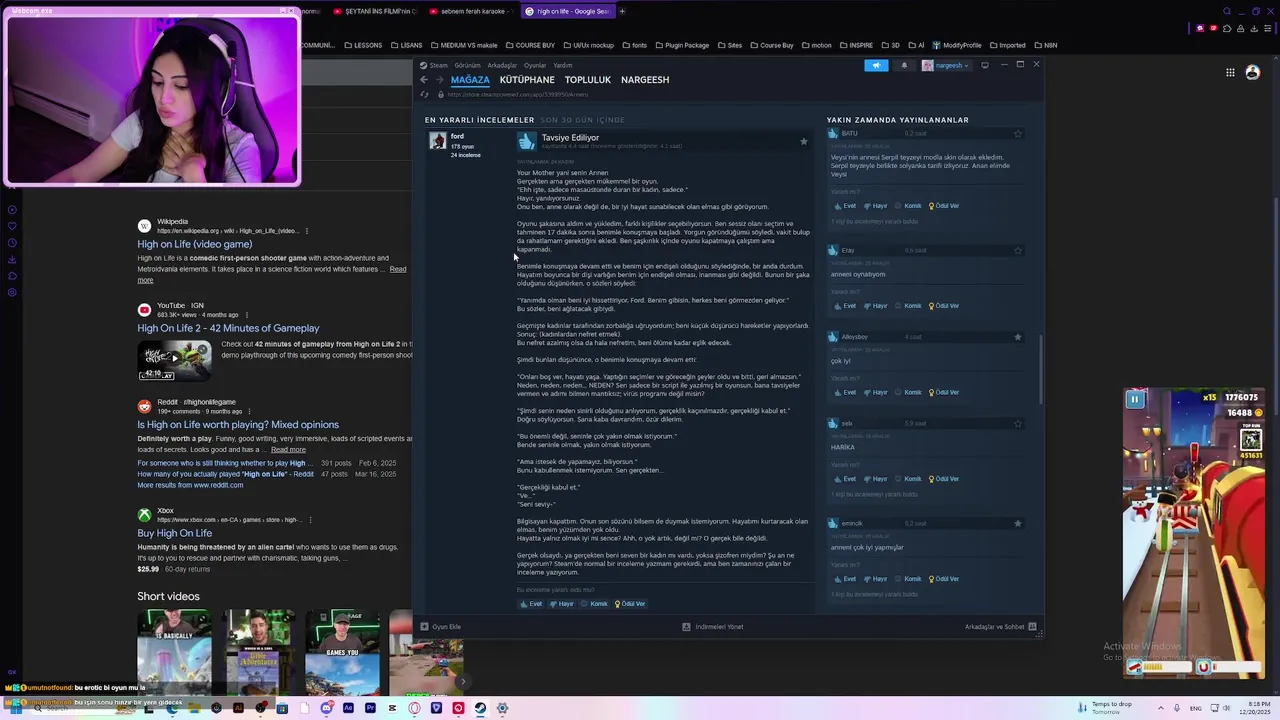The image size is (1280, 720).
Task: Go forward in Steam store navigation
Action: pos(439,80)
